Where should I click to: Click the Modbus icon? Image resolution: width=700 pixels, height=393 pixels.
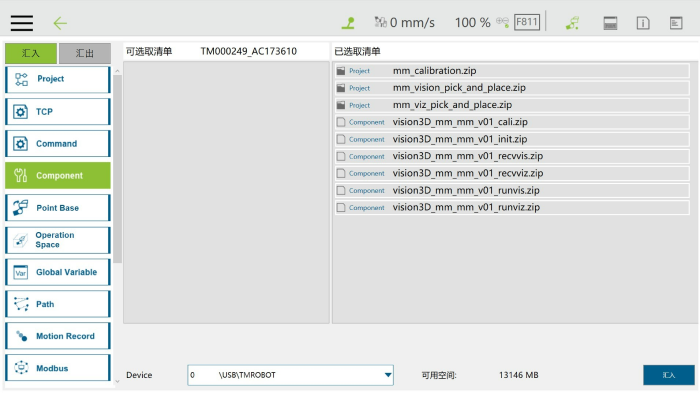pyautogui.click(x=21, y=368)
